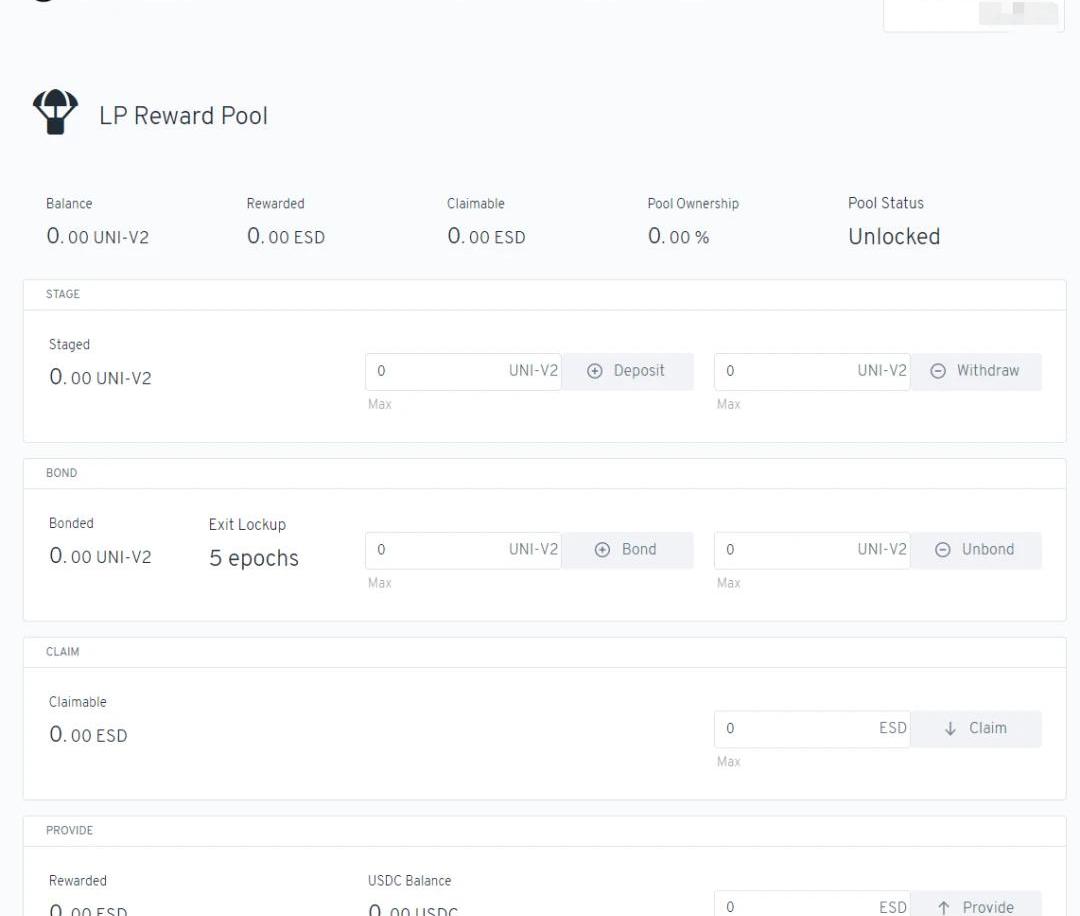This screenshot has height=916, width=1080.
Task: Click Max under the Deposit field
Action: click(380, 405)
